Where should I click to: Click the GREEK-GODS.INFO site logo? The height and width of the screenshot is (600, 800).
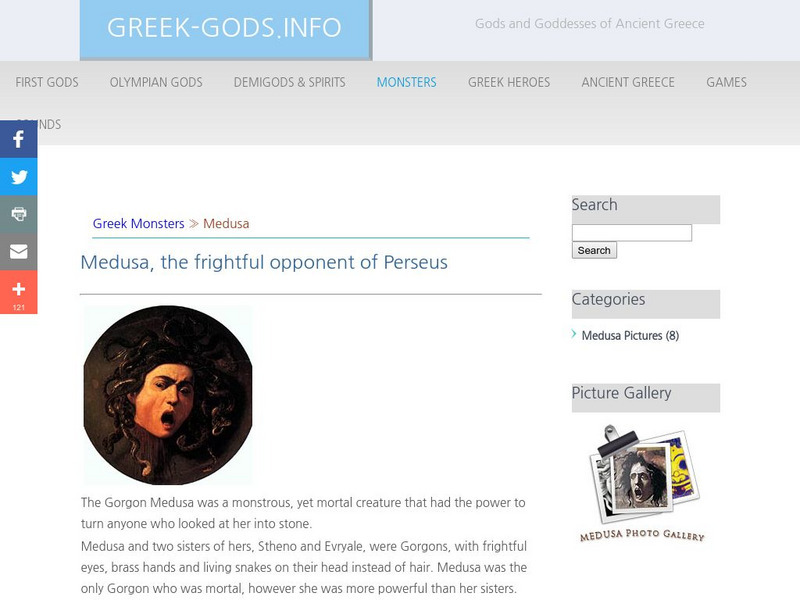tap(225, 29)
